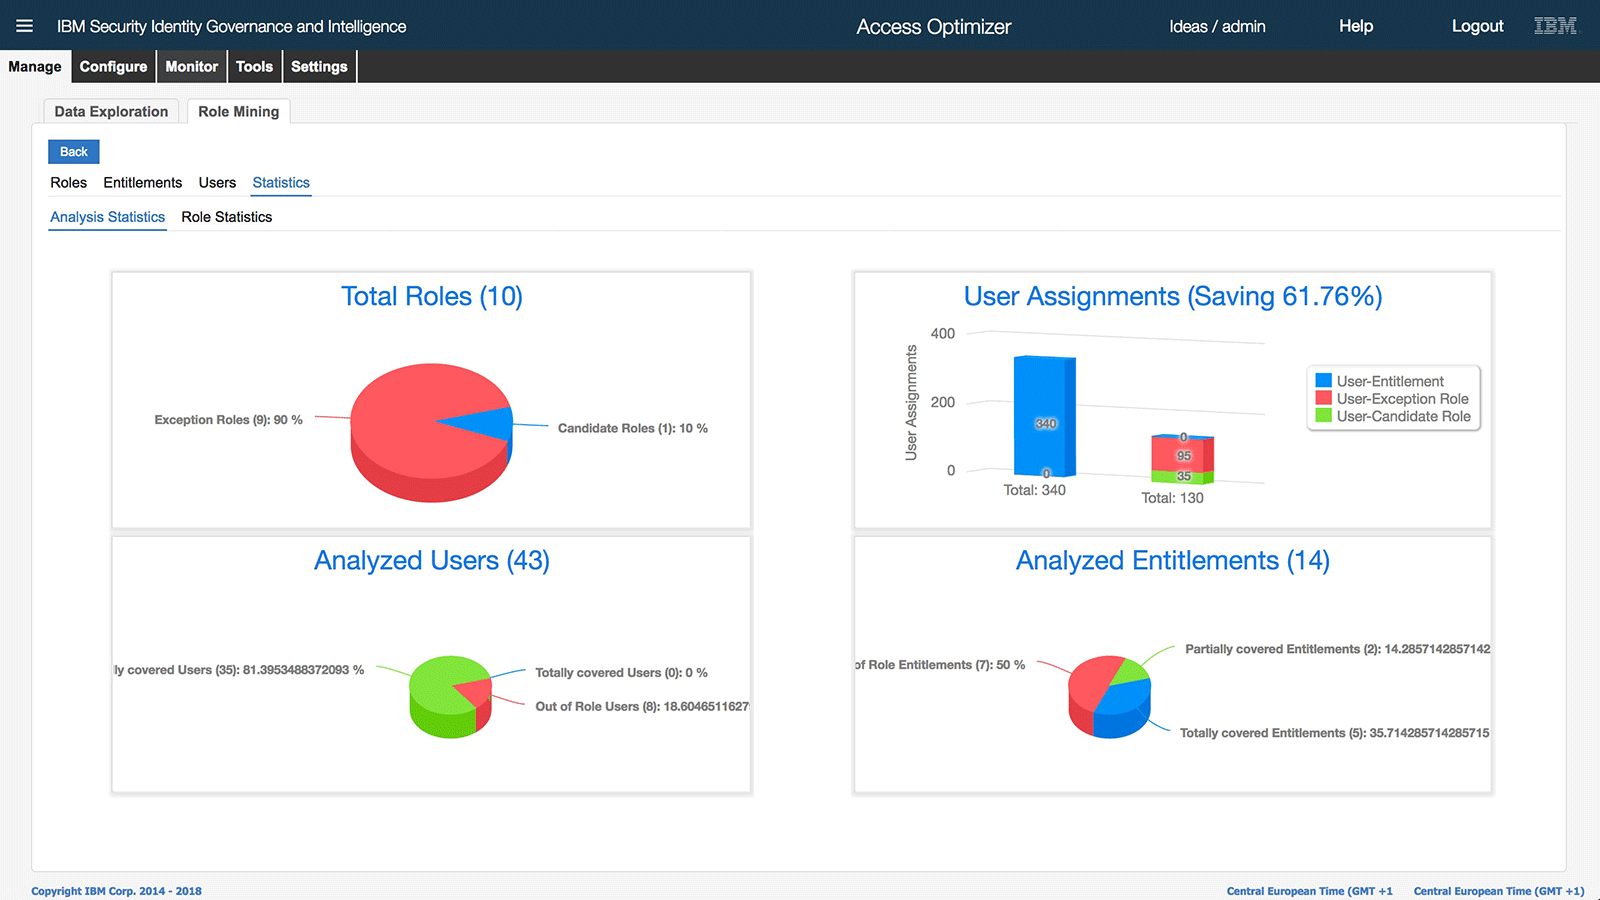This screenshot has height=900, width=1600.
Task: Open the Users sub-tab
Action: (x=217, y=183)
